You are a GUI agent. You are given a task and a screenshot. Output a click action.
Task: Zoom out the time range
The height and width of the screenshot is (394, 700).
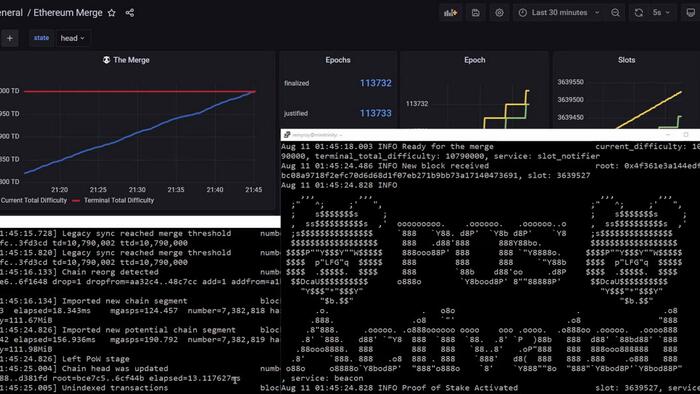click(615, 13)
